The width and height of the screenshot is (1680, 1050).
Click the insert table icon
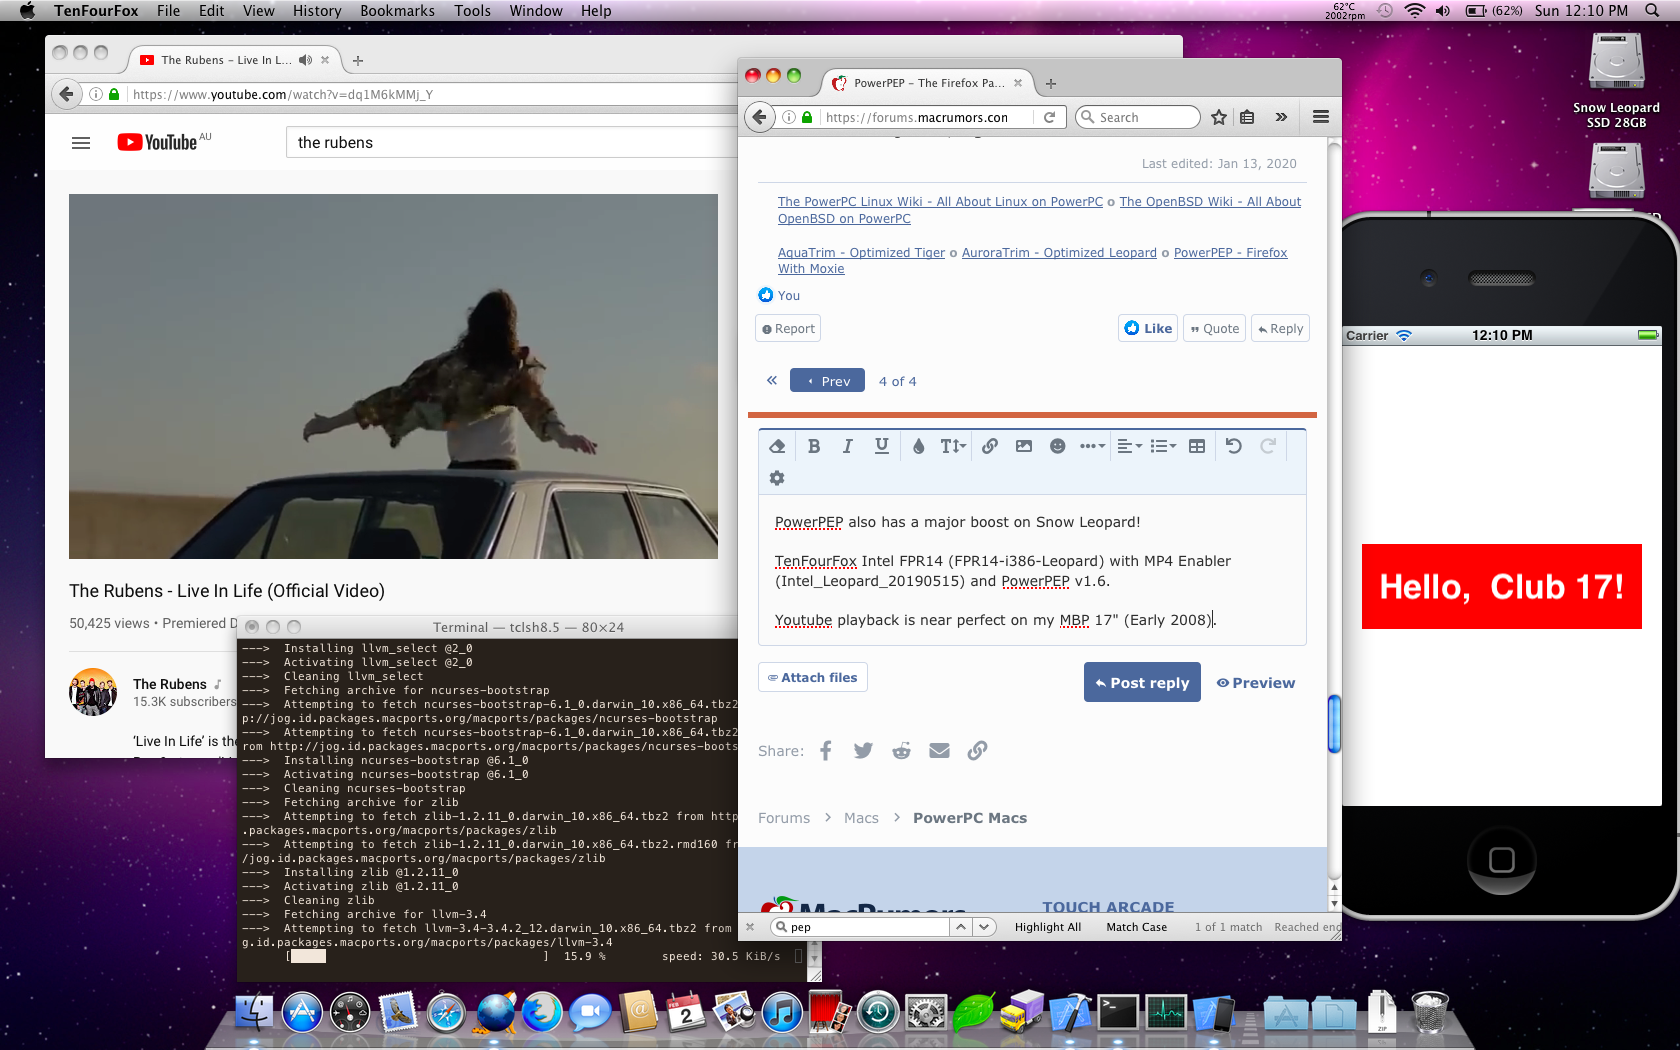[x=1197, y=446]
